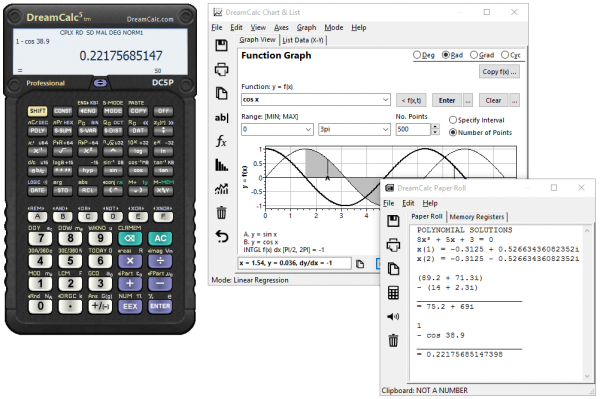Click the copy pages icon in Chart & List sidebar
Viewport: 600px width, 399px height.
221,93
